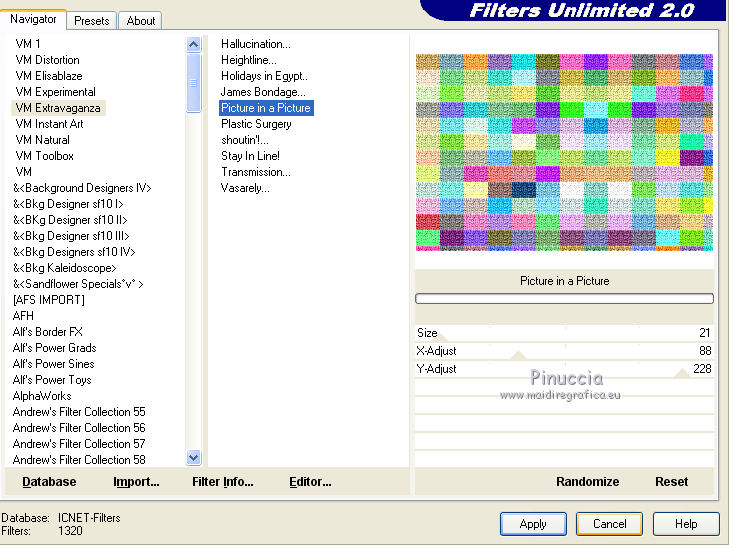This screenshot has width=729, height=545.
Task: Open the Presets tab
Action: pyautogui.click(x=92, y=21)
